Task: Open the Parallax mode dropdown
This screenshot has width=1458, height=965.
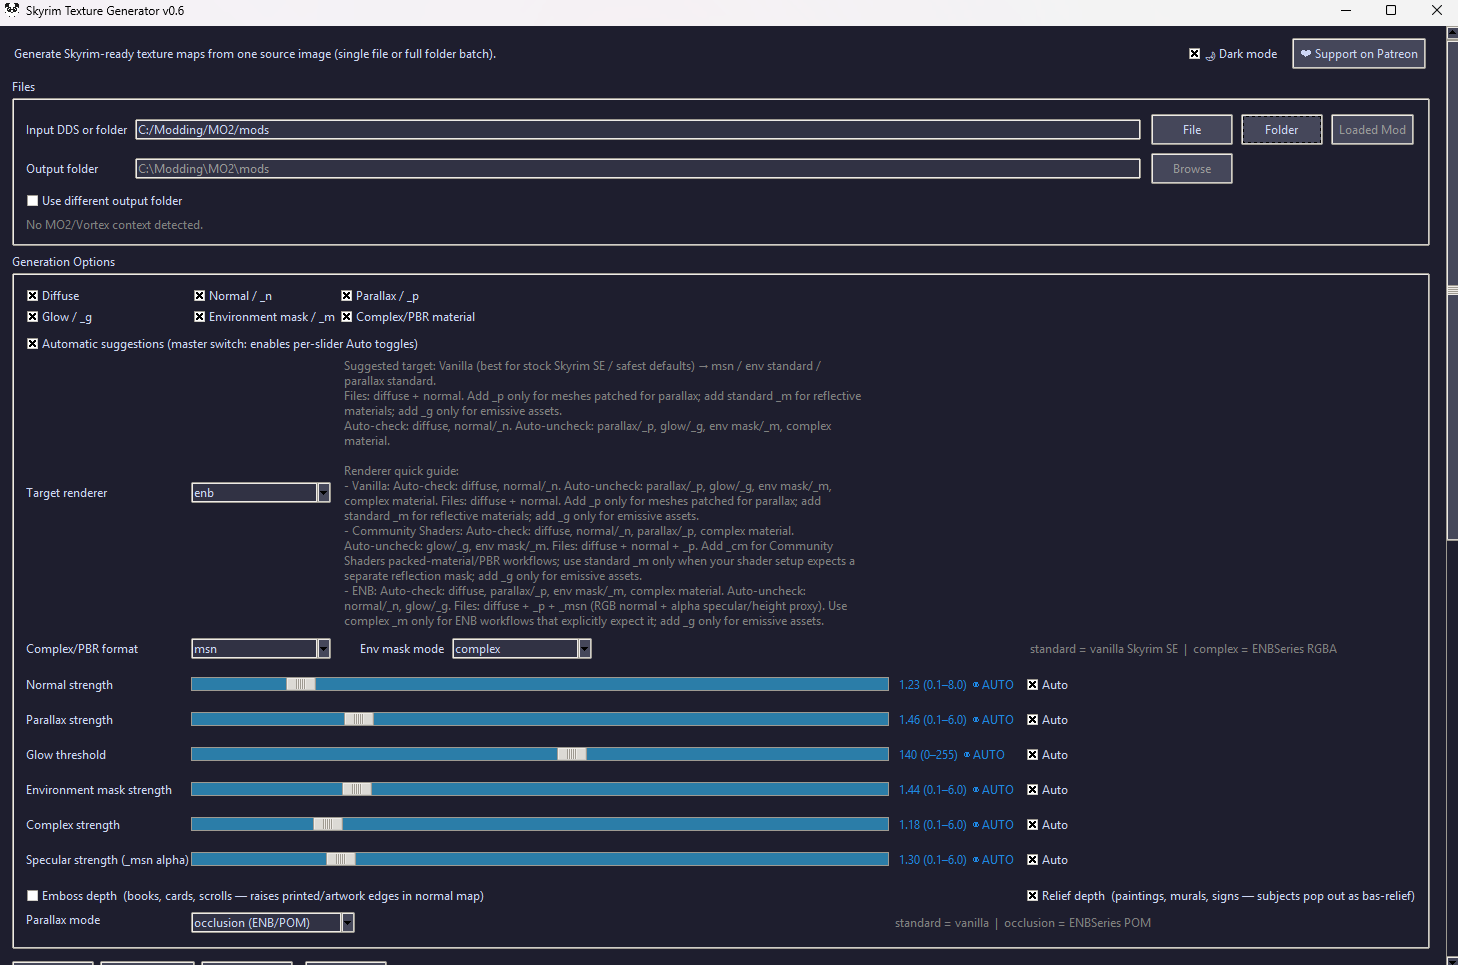Action: coord(273,923)
